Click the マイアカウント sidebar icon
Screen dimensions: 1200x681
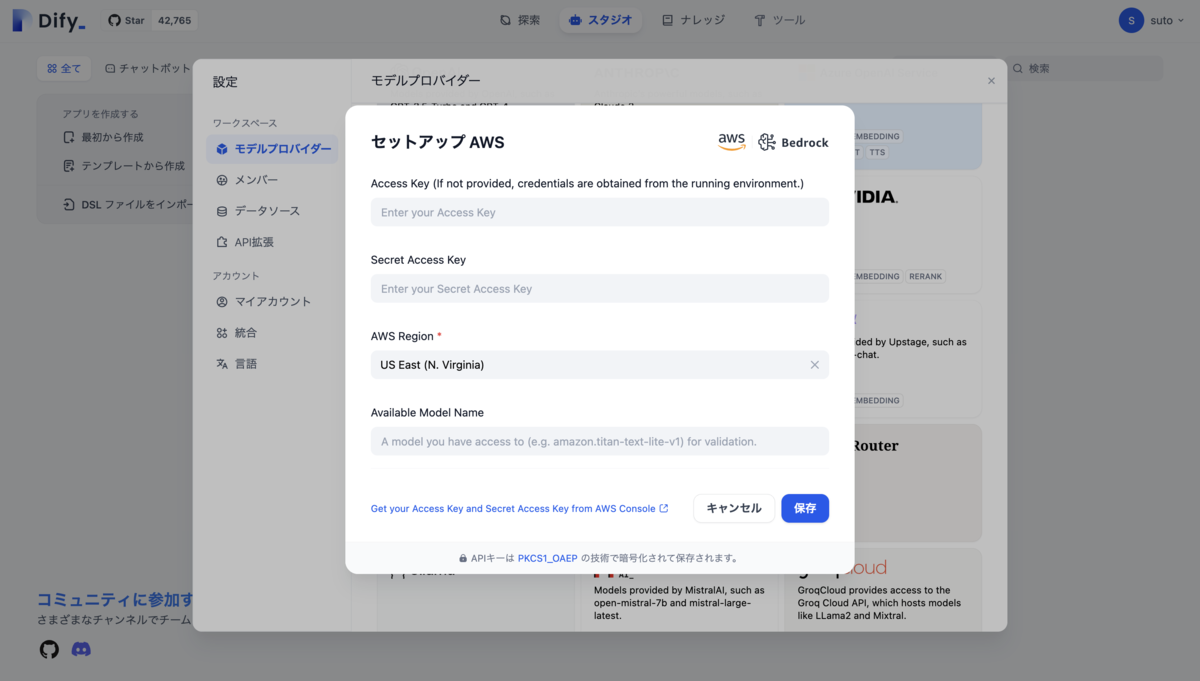tap(222, 302)
